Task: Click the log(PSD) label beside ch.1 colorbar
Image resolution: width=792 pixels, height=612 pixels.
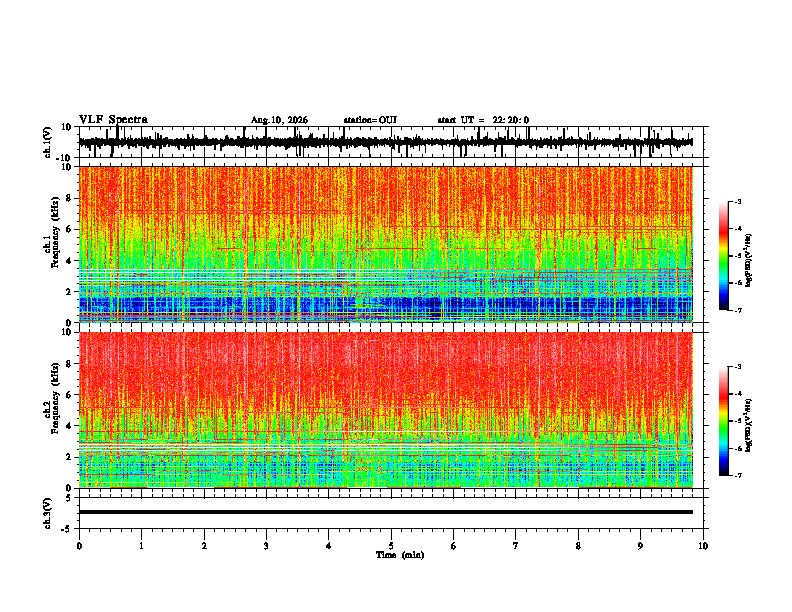Action: click(x=748, y=261)
